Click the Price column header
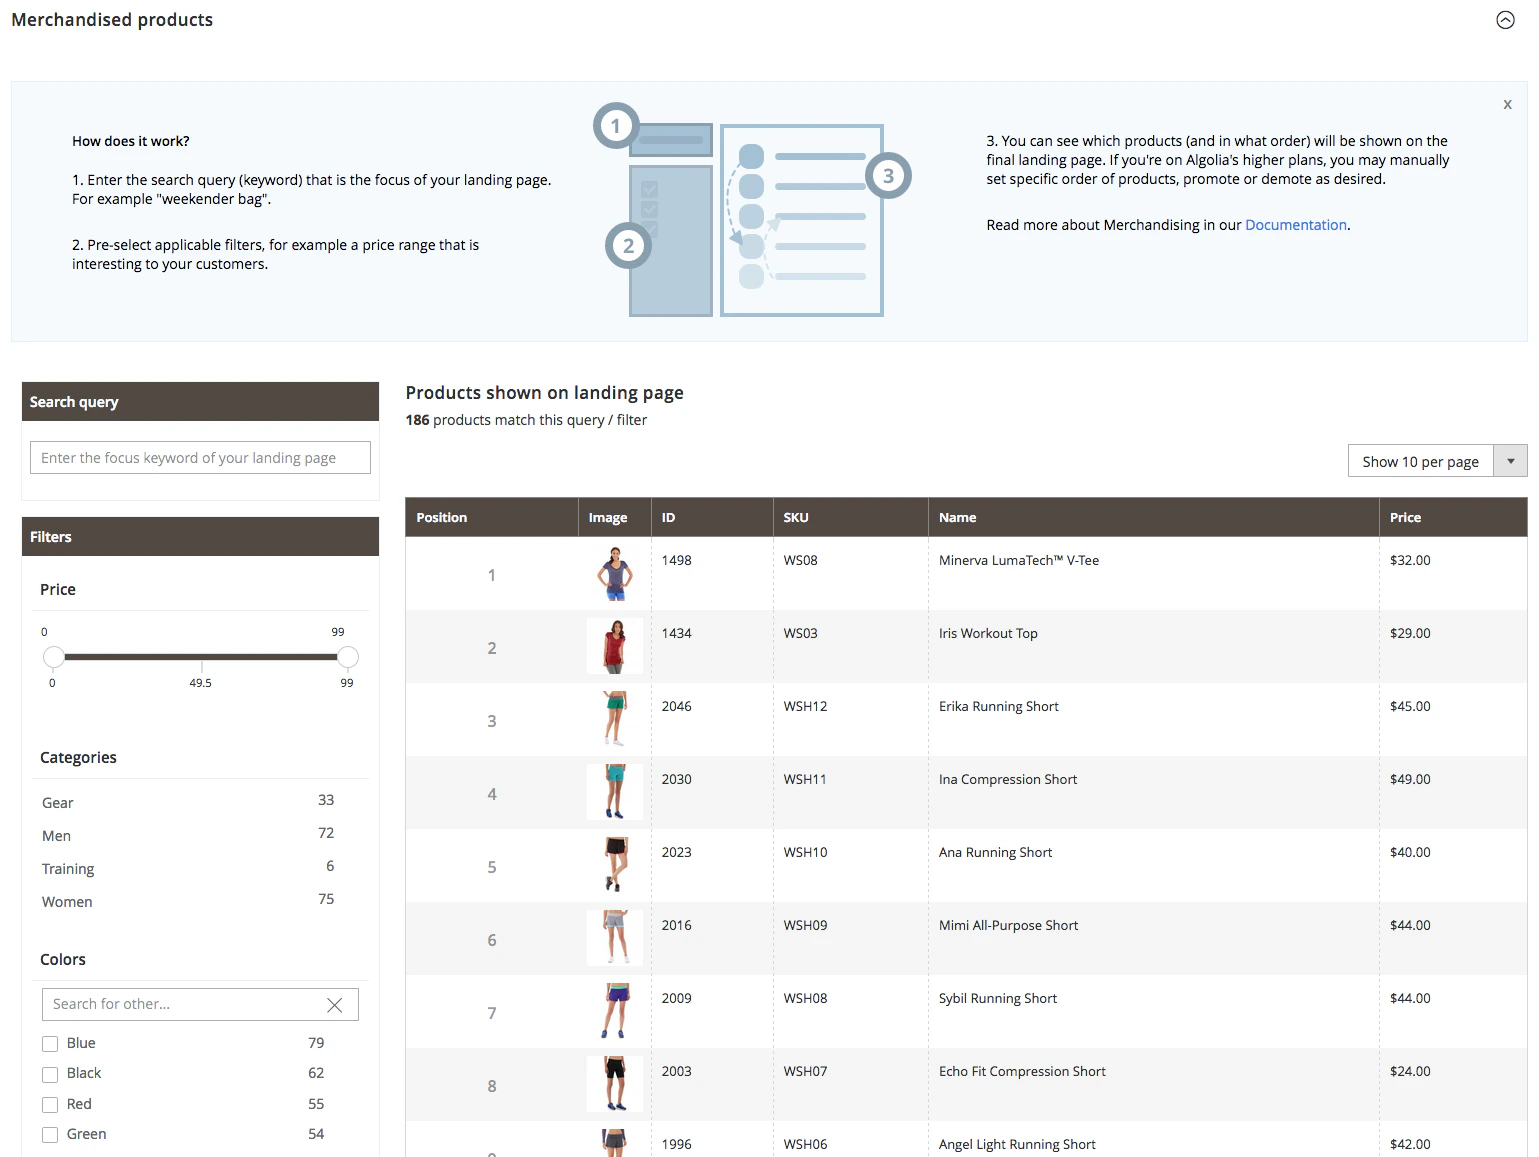 coord(1406,517)
